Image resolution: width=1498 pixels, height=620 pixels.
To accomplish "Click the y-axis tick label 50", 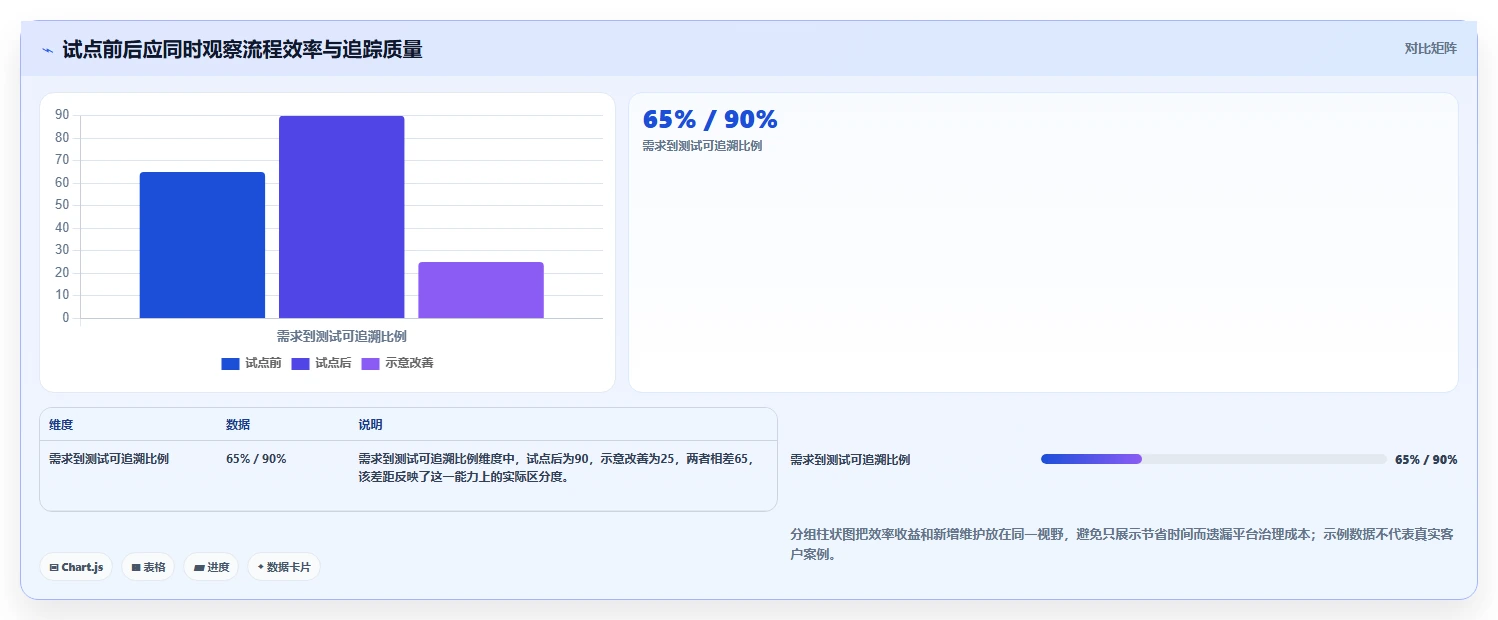I will 62,205.
